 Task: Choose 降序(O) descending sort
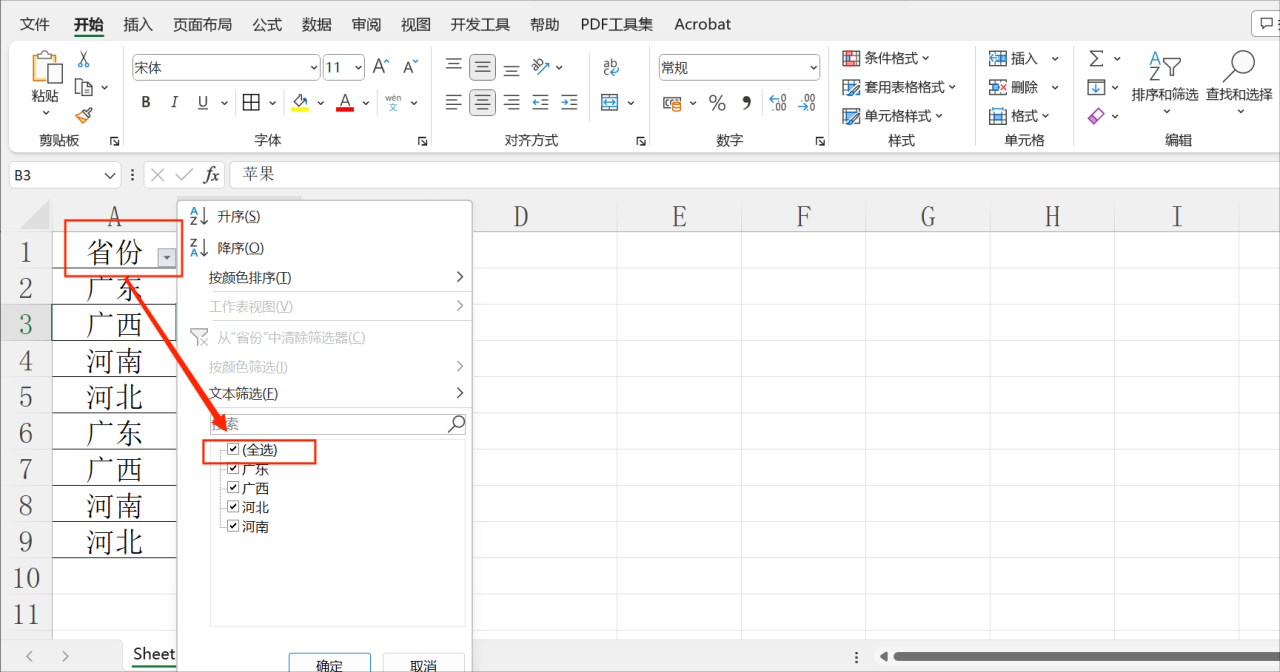[x=324, y=247]
